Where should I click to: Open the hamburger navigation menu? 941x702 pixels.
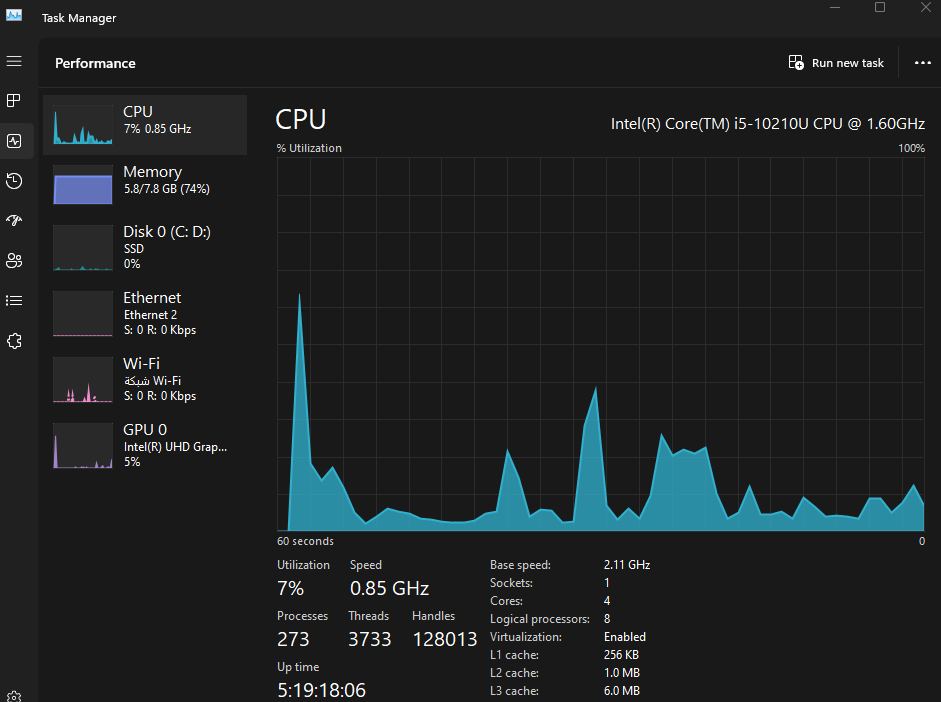[x=14, y=61]
